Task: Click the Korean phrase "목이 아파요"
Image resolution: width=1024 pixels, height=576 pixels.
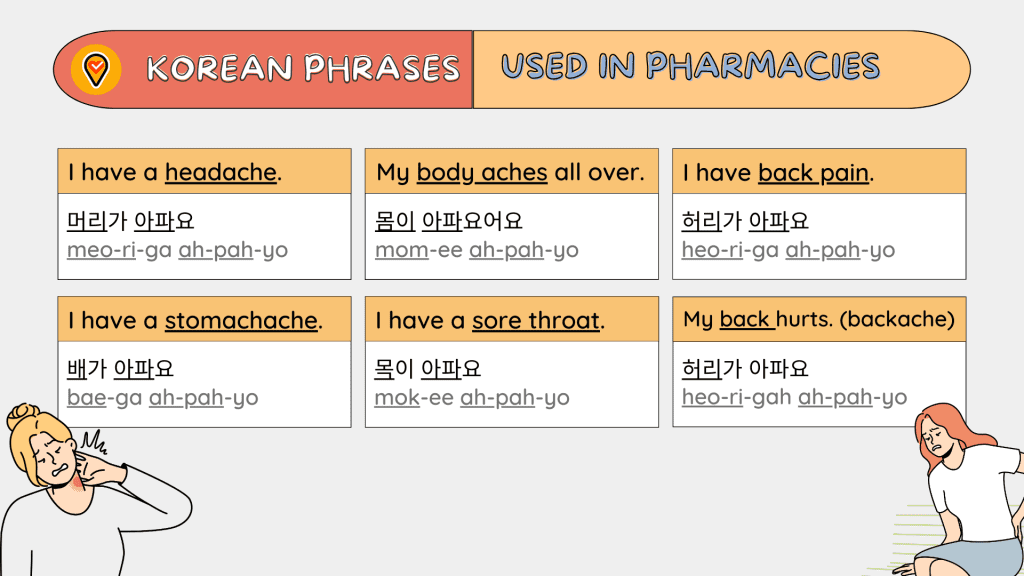Action: (x=428, y=370)
